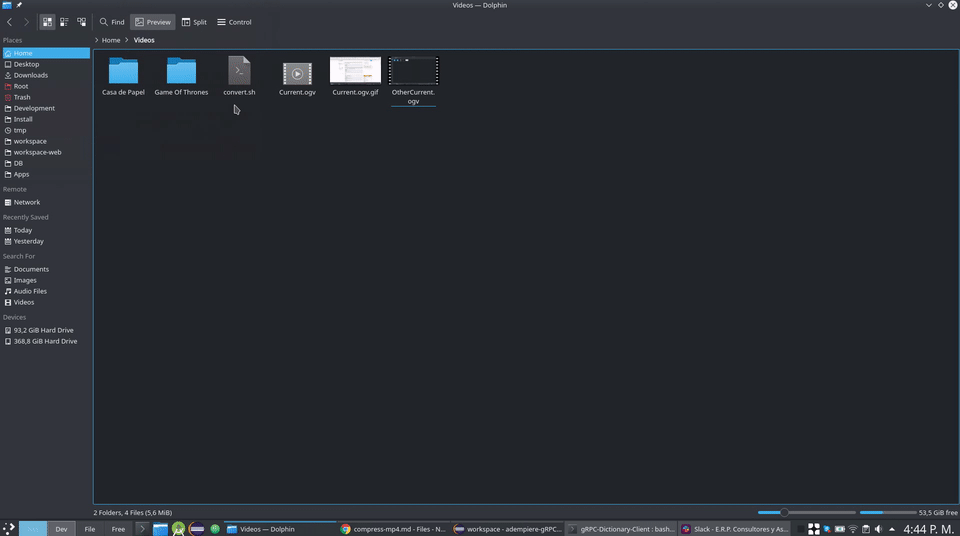Switch to icons view mode
The image size is (960, 536).
tap(47, 22)
